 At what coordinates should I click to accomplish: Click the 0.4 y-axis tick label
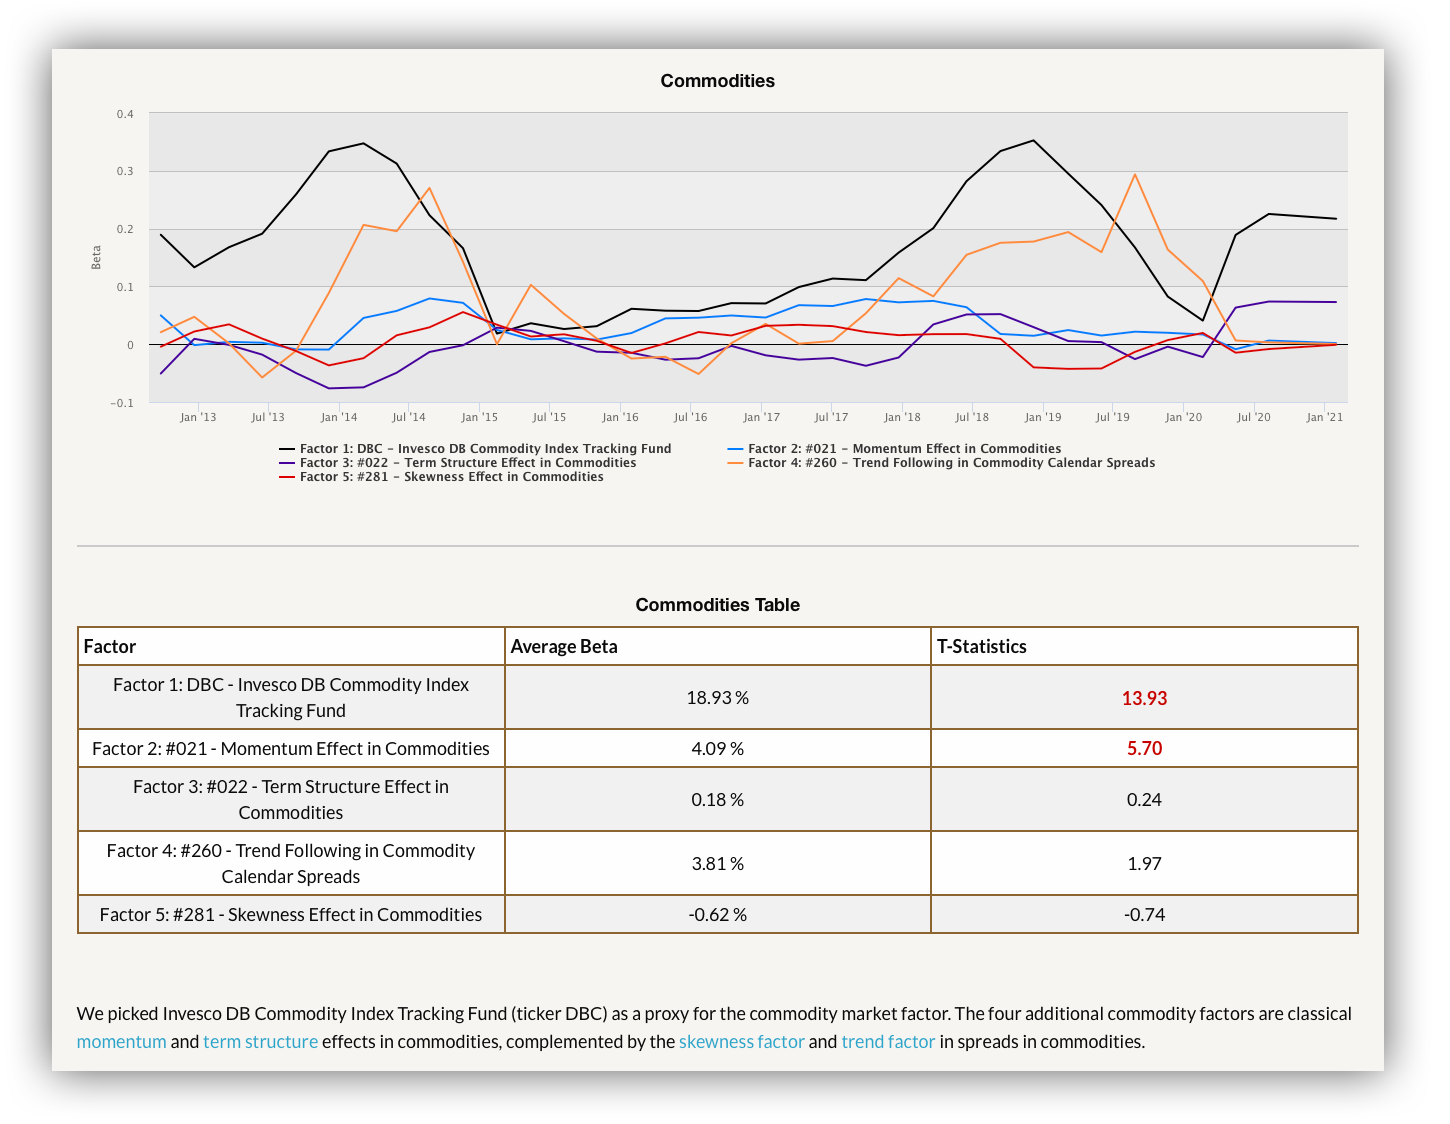point(125,114)
